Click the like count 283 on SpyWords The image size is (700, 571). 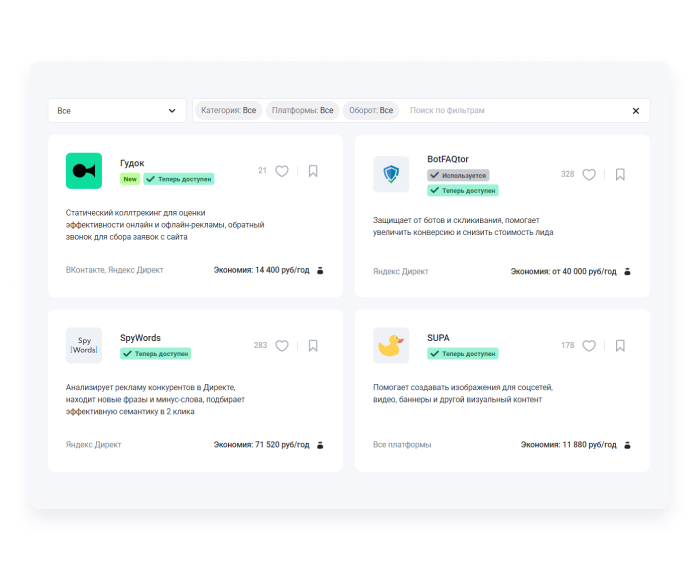click(260, 345)
